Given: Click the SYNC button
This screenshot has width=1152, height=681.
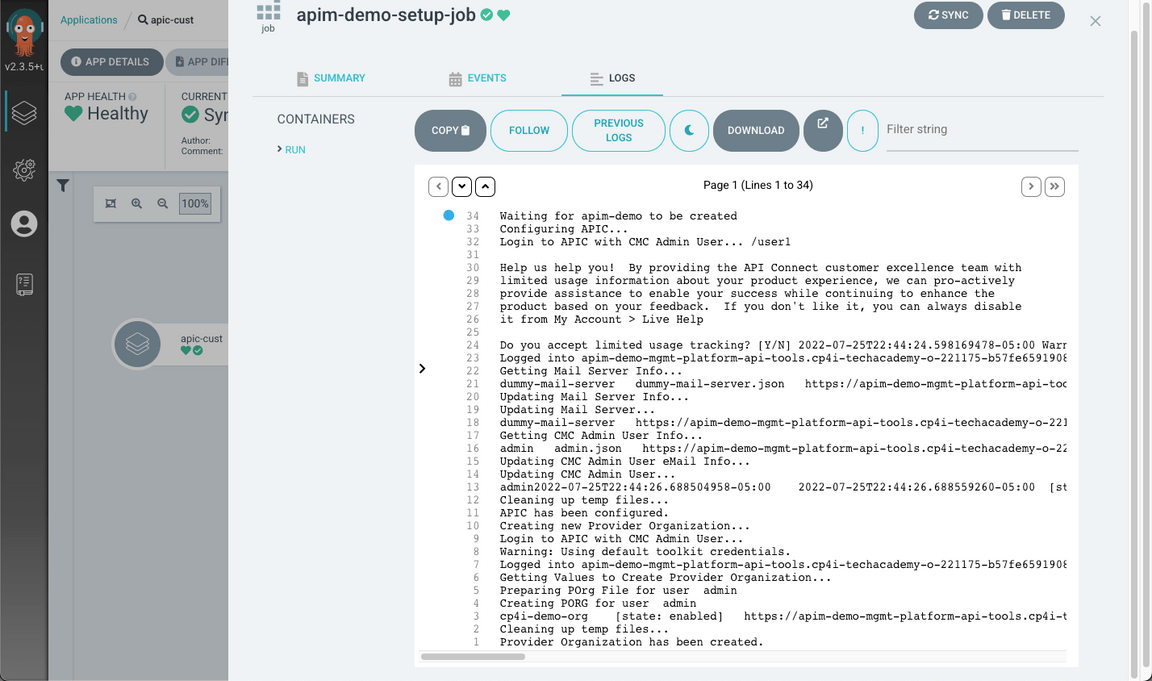Looking at the screenshot, I should [948, 15].
